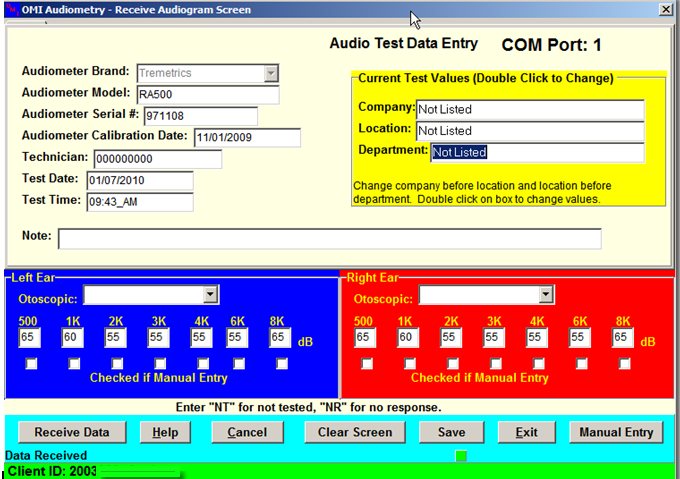Expand the Right Ear Otoscopic dropdown

point(545,294)
